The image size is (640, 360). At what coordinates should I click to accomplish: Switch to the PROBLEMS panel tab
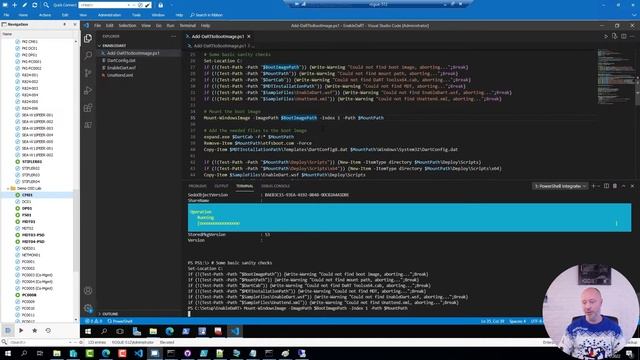[x=198, y=186]
